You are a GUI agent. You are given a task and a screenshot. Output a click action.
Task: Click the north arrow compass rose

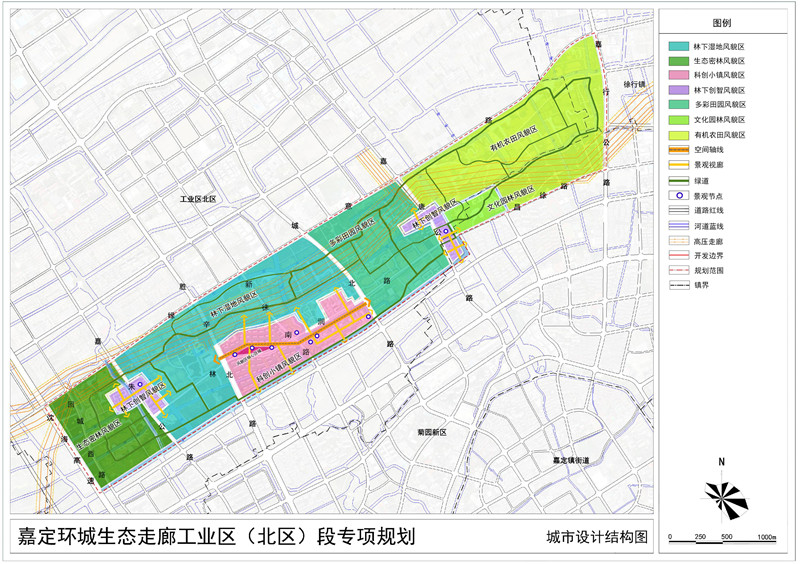click(x=721, y=494)
